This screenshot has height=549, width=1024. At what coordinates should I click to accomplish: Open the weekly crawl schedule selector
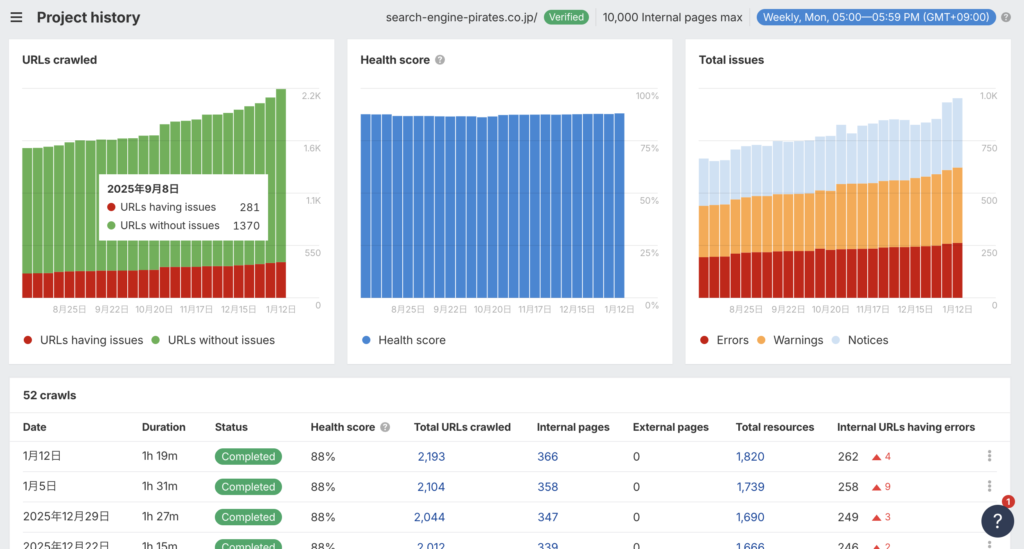click(x=875, y=17)
